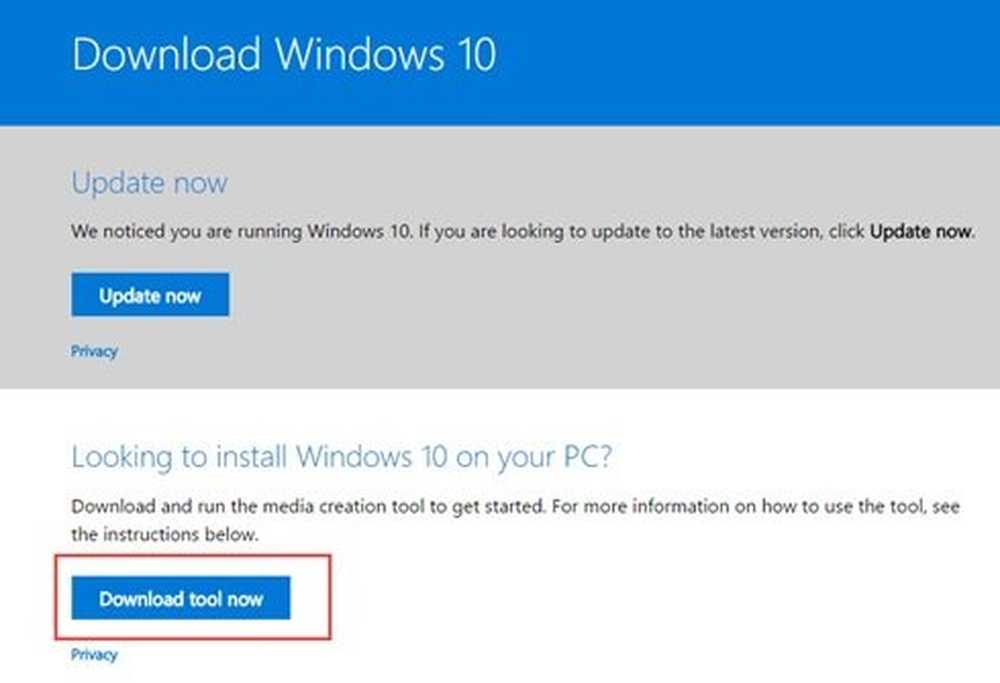1000x683 pixels.
Task: Click 'the instructions below.' text line
Action: [x=165, y=534]
